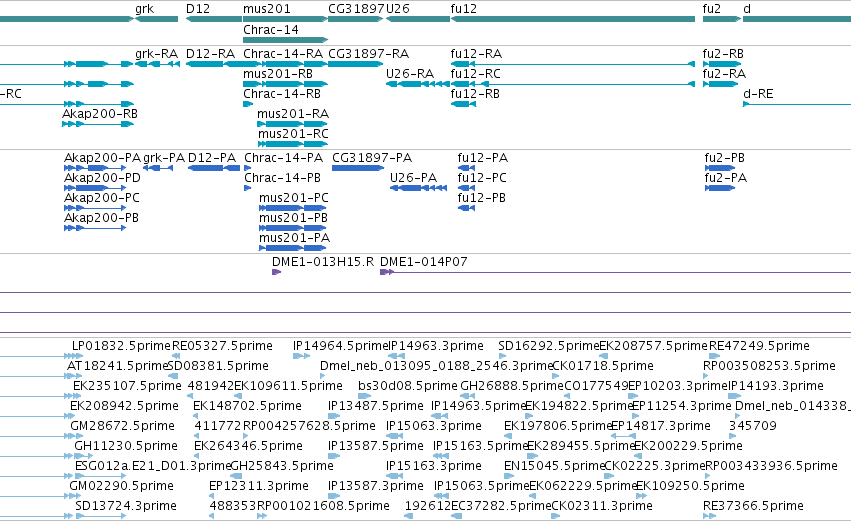The height and width of the screenshot is (521, 851).
Task: Select protein D12-PA
Action: point(212,158)
